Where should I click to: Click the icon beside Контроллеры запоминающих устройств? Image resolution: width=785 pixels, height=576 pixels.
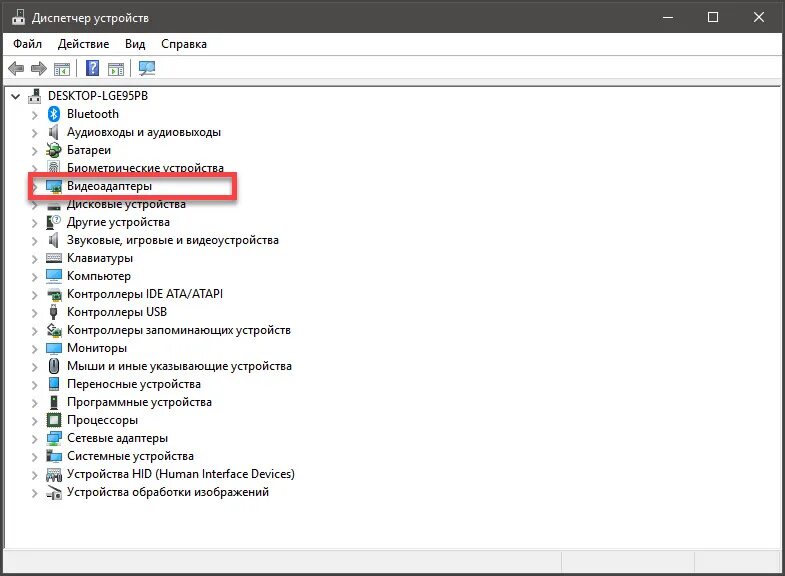pos(54,330)
